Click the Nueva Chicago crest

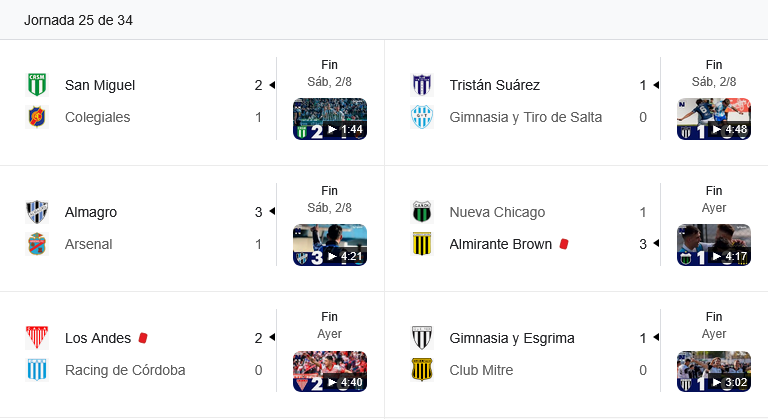pyautogui.click(x=422, y=212)
